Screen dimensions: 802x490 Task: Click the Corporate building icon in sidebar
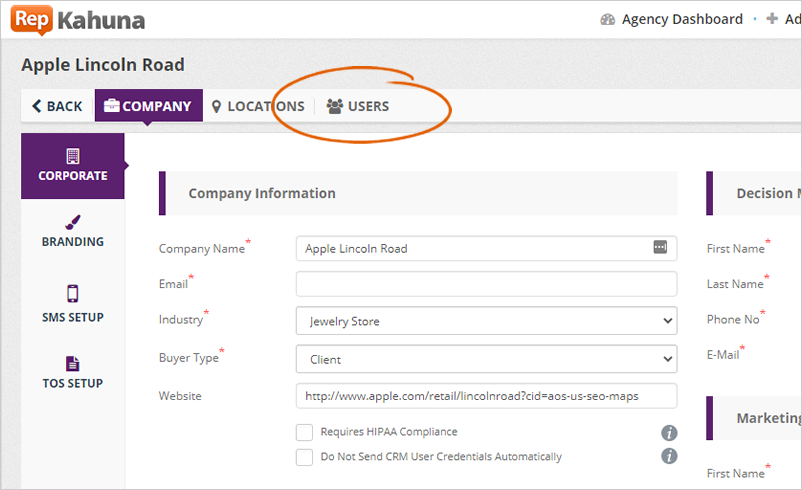point(73,157)
